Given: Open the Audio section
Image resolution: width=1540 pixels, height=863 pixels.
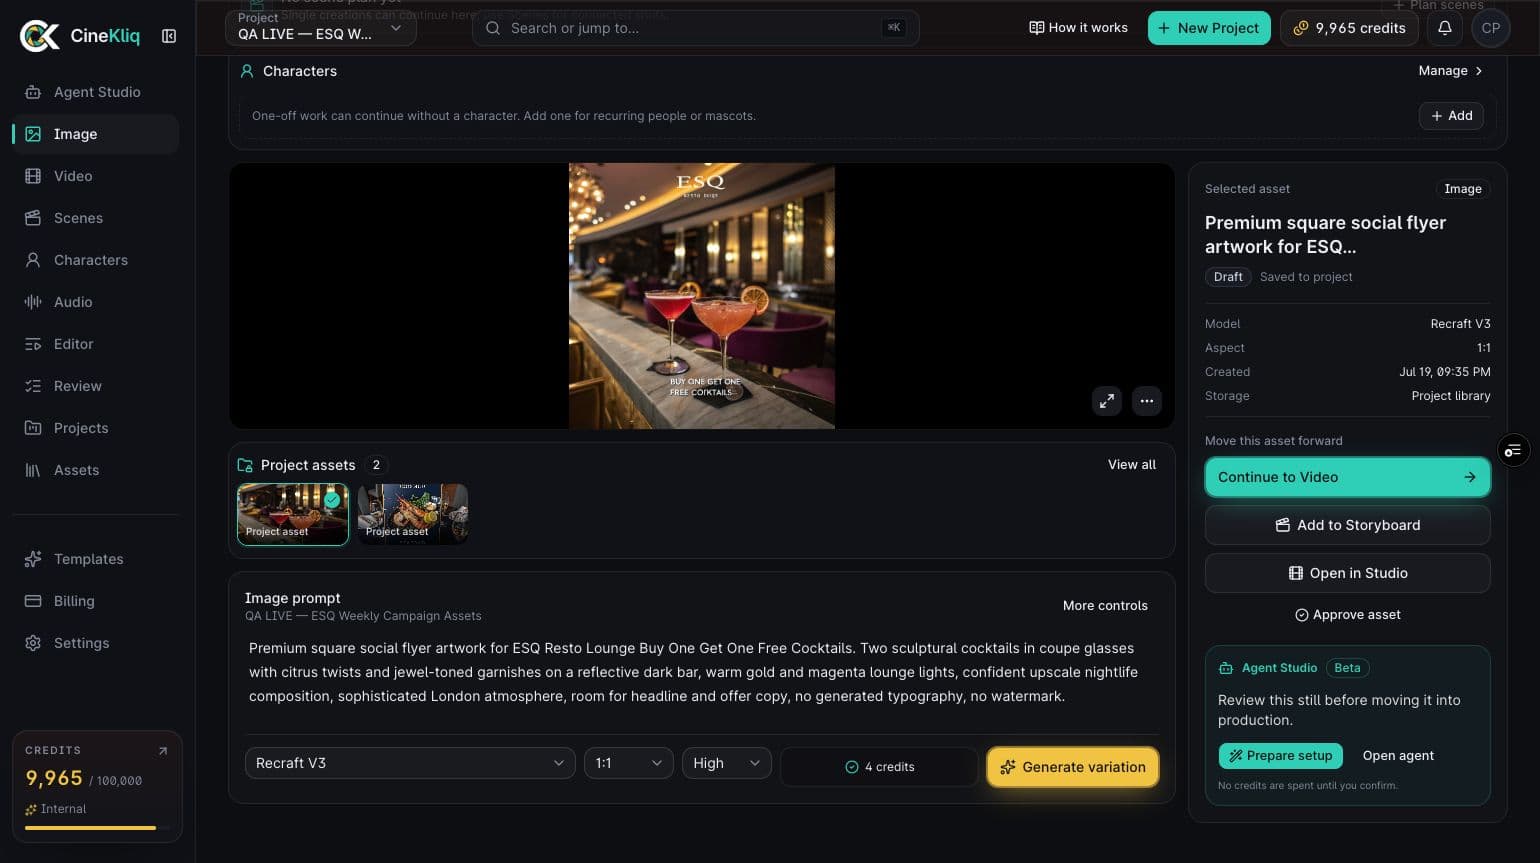Looking at the screenshot, I should (96, 302).
